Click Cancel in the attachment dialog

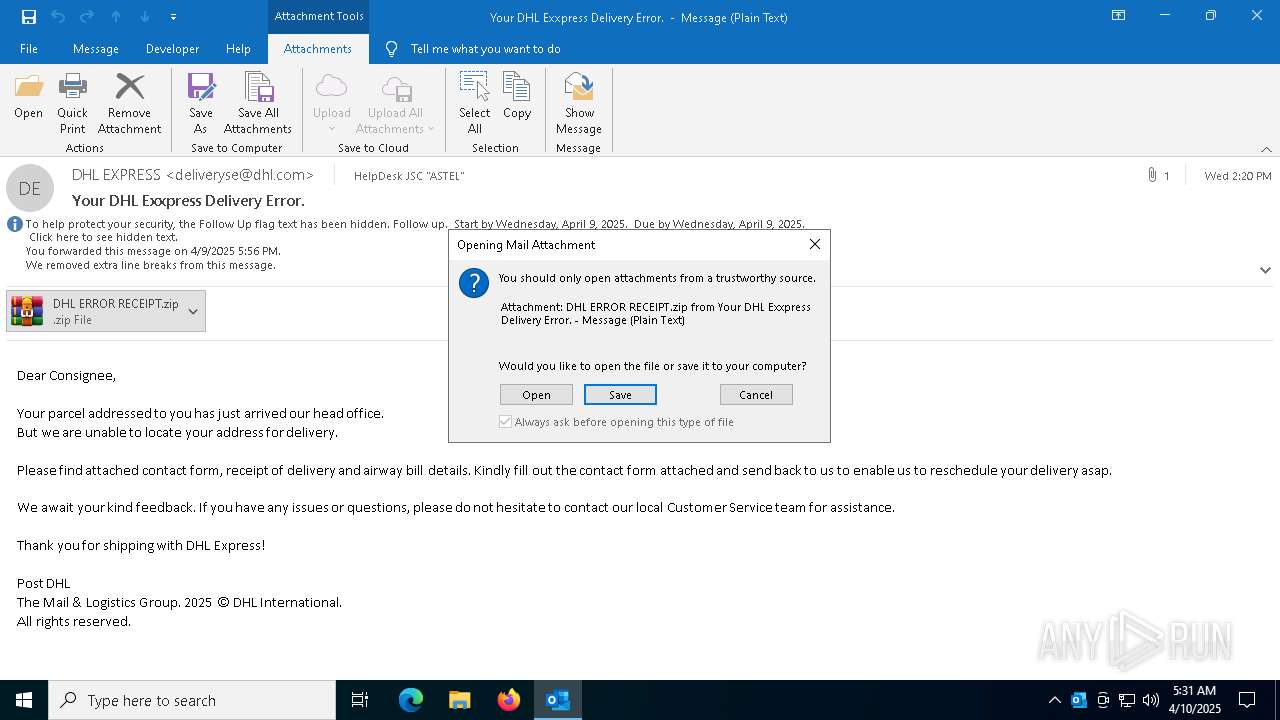pyautogui.click(x=756, y=395)
